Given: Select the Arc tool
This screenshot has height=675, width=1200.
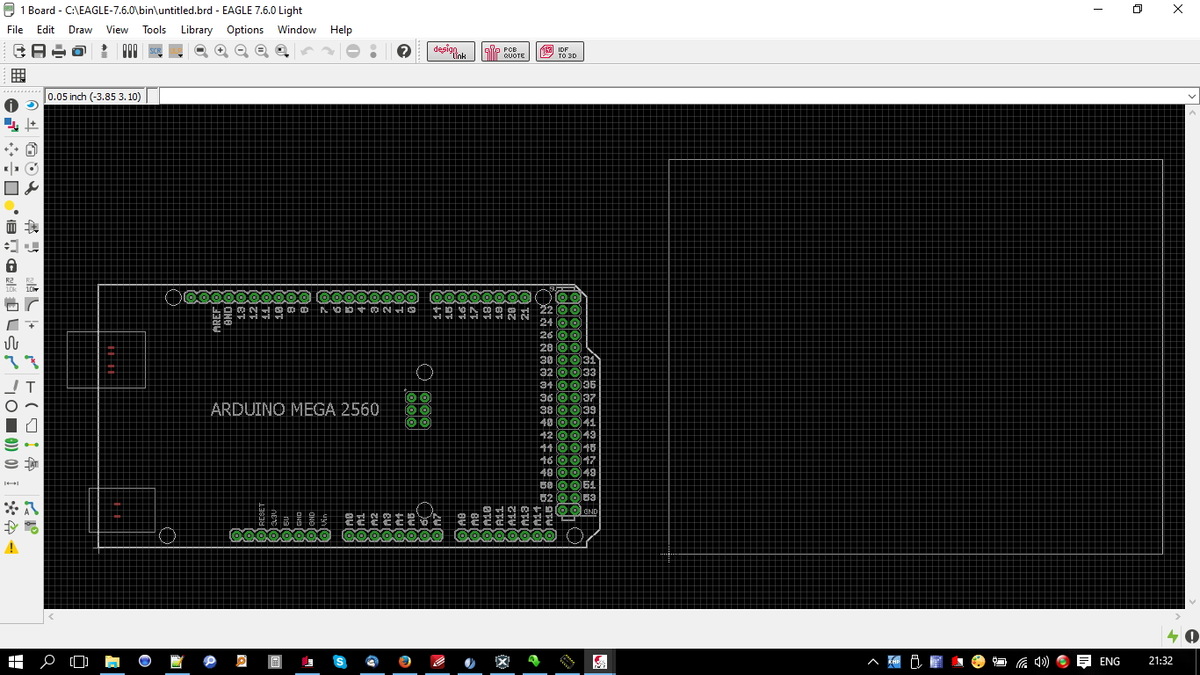Looking at the screenshot, I should click(x=31, y=406).
